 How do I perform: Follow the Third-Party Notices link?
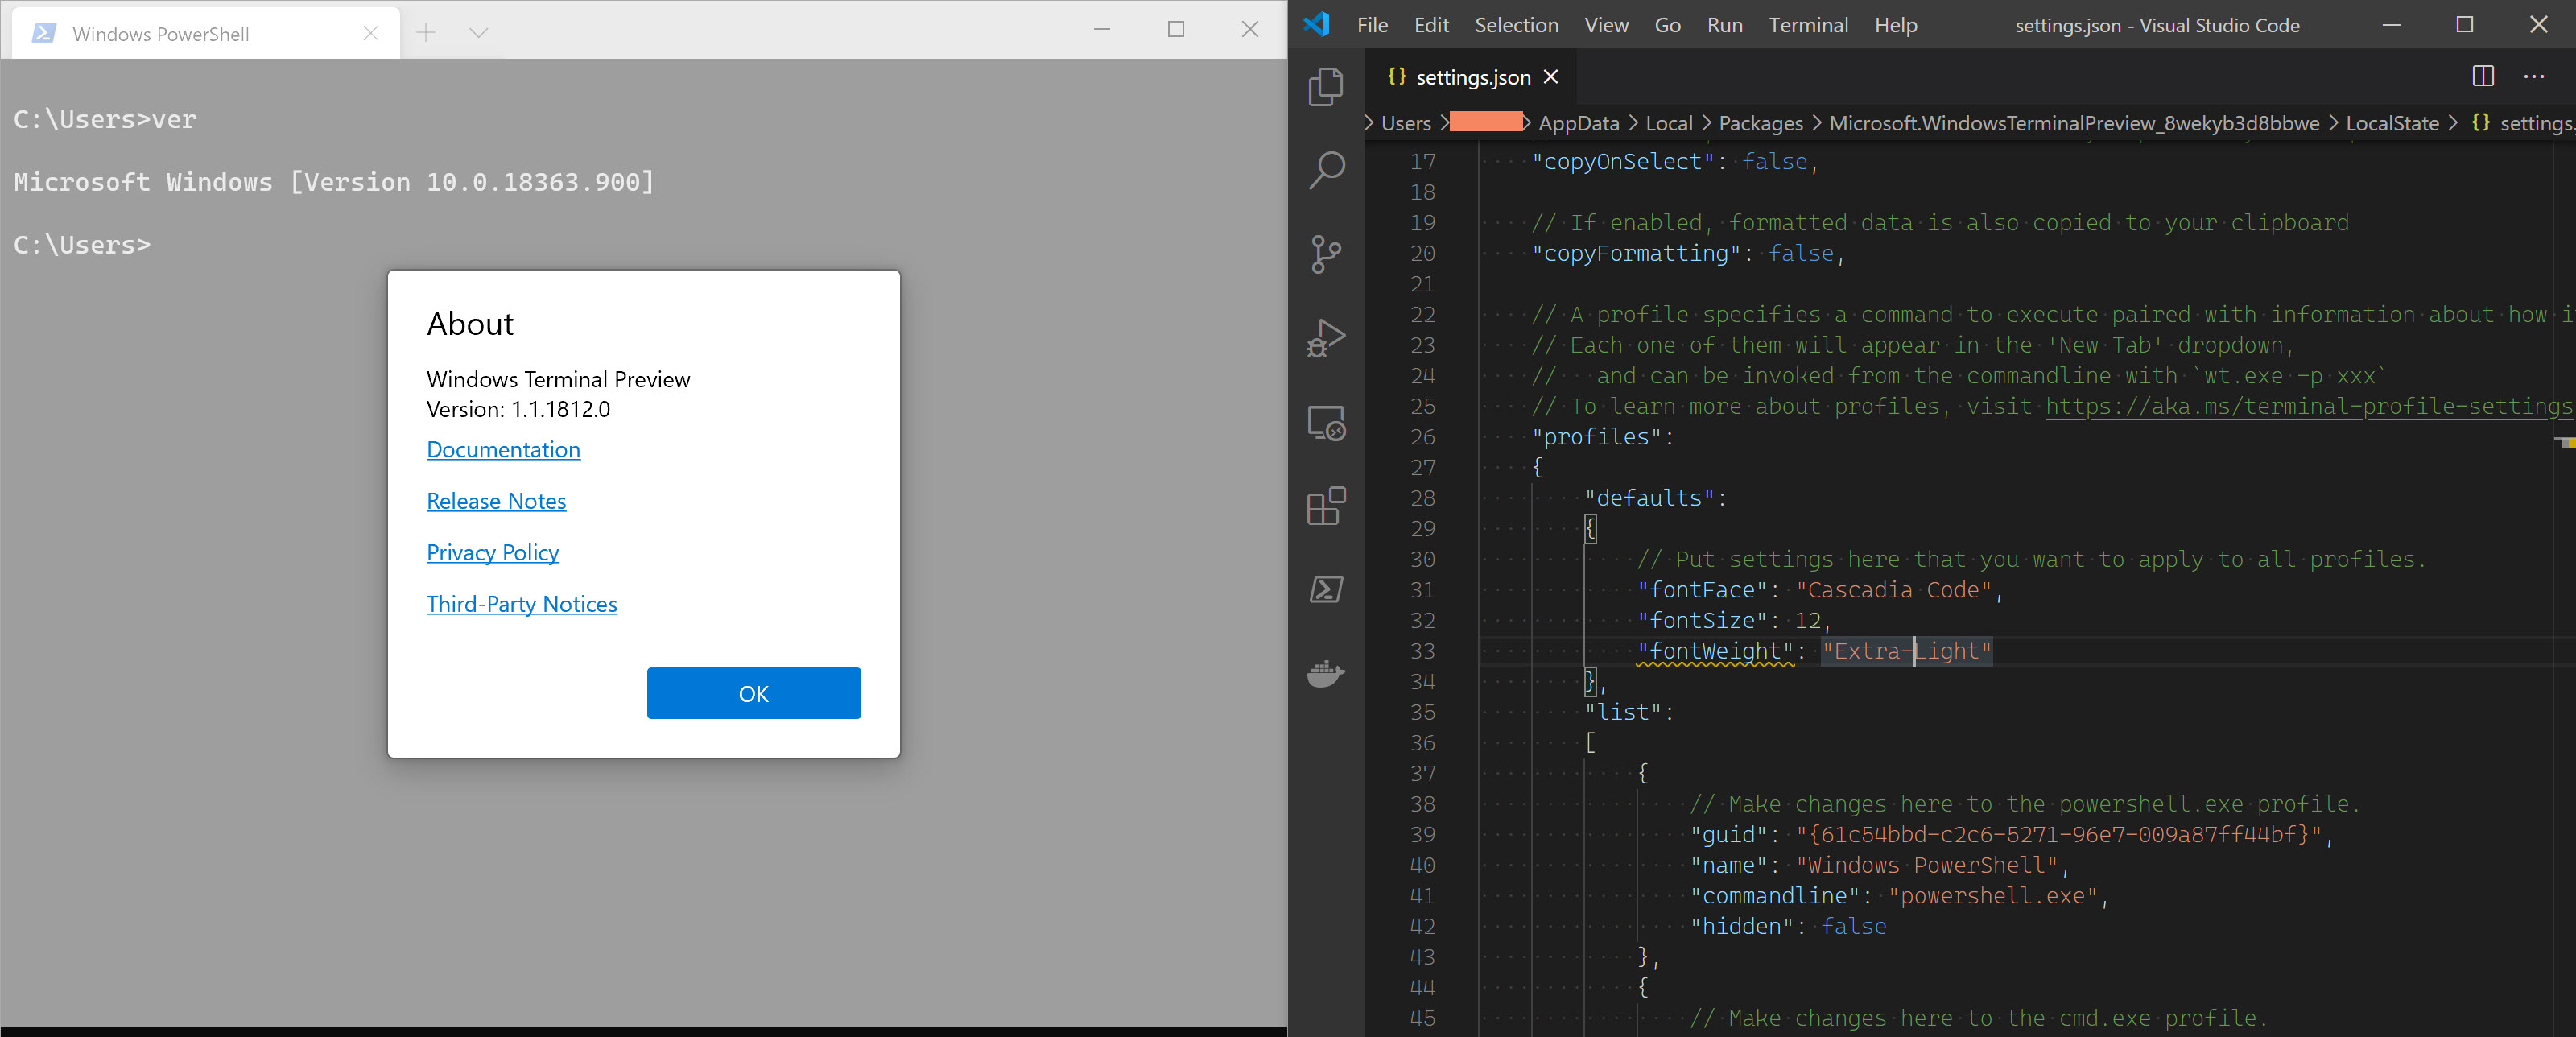522,604
